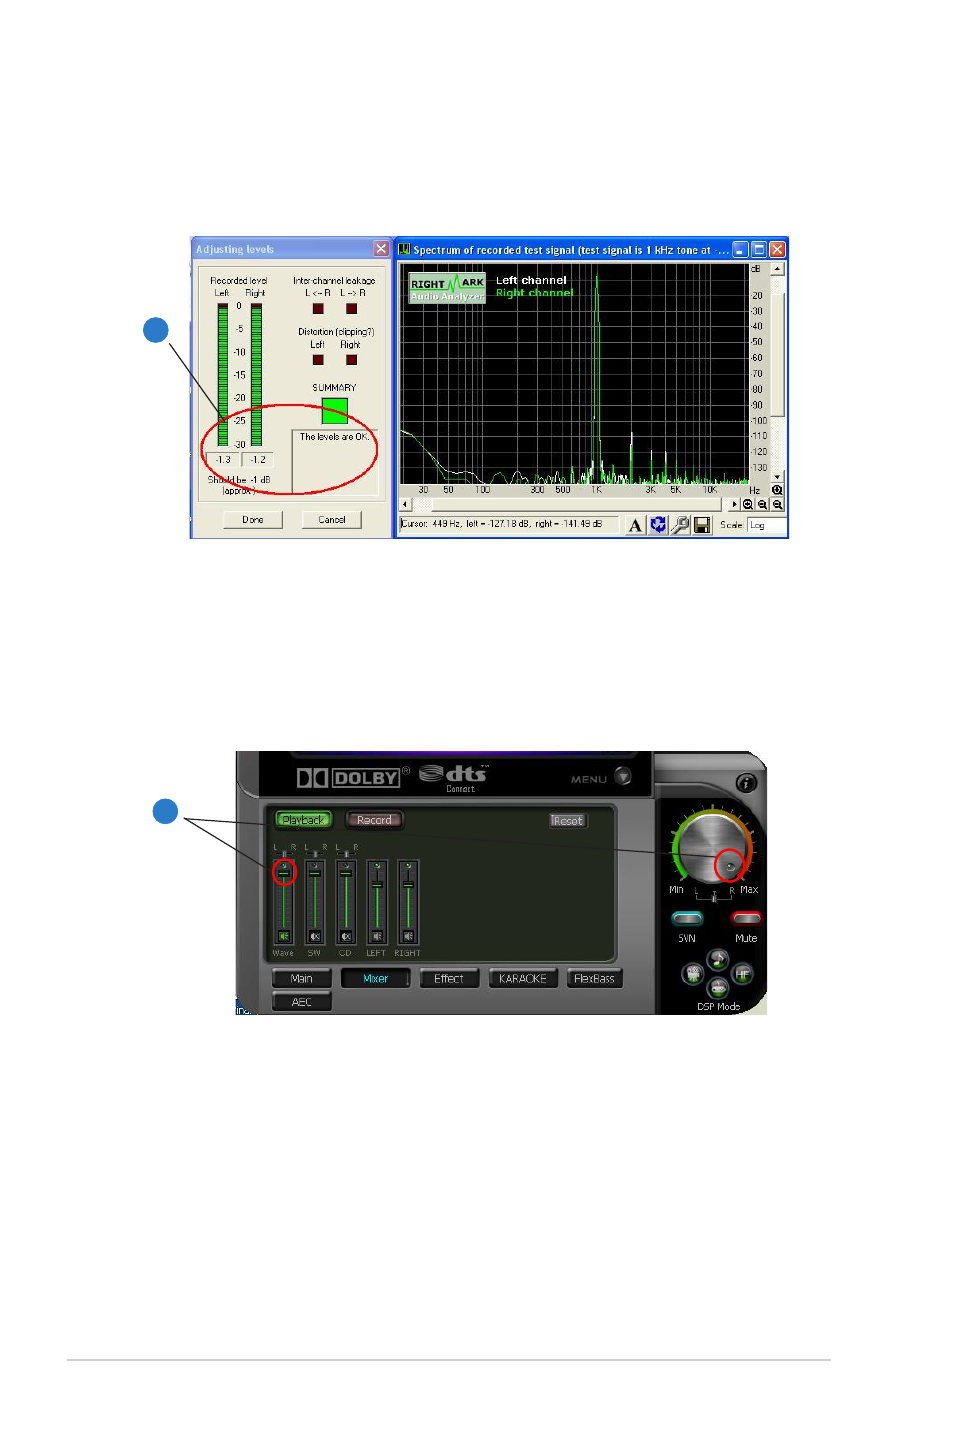
Task: Click the RightMark Audio Analyzer logo
Action: [x=447, y=288]
